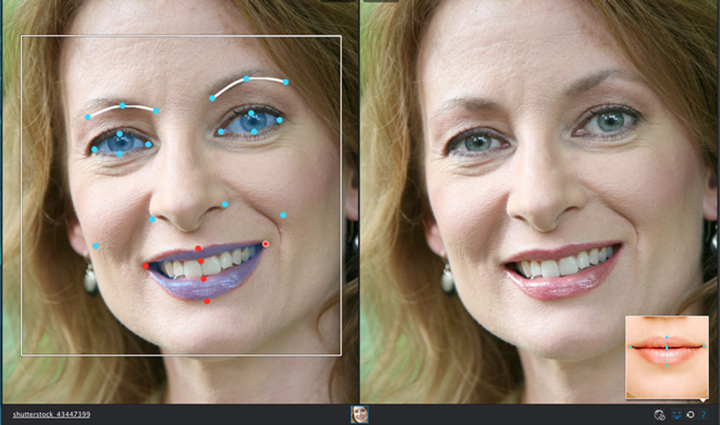Select the top upper-lip center red point

pos(199,248)
